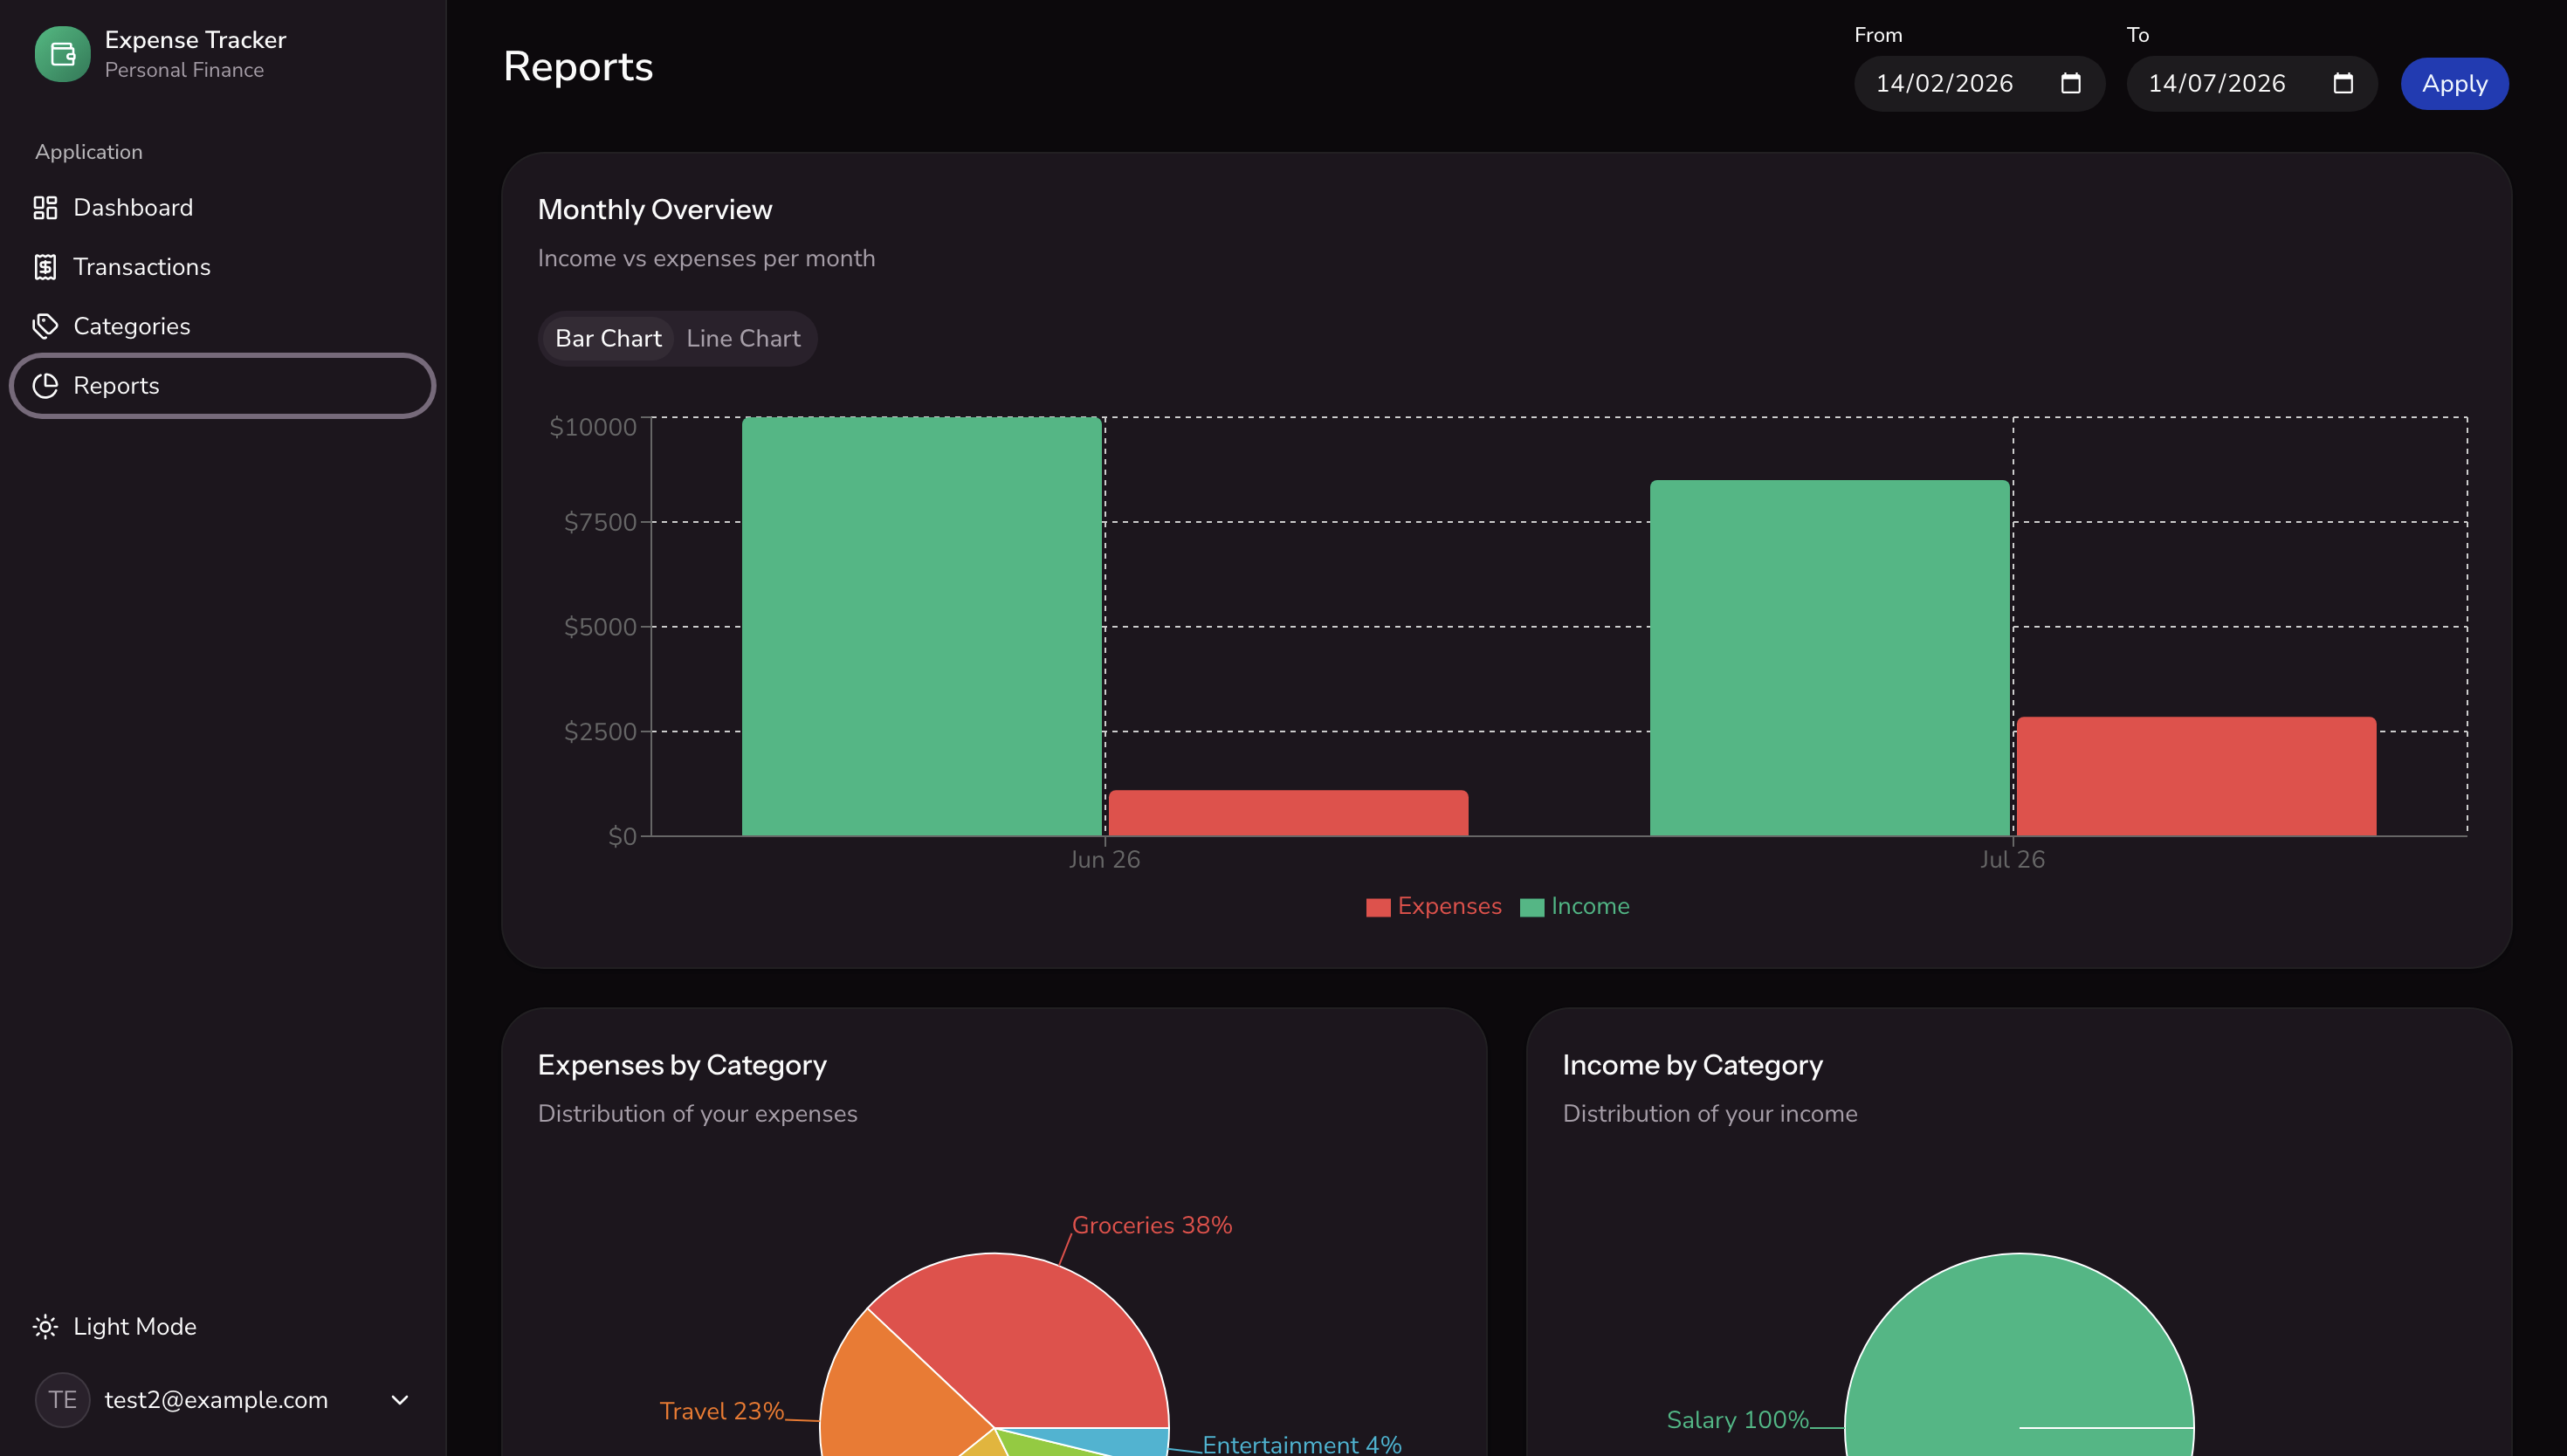This screenshot has height=1456, width=2567.
Task: Click the $5000 axis value
Action: (x=600, y=628)
